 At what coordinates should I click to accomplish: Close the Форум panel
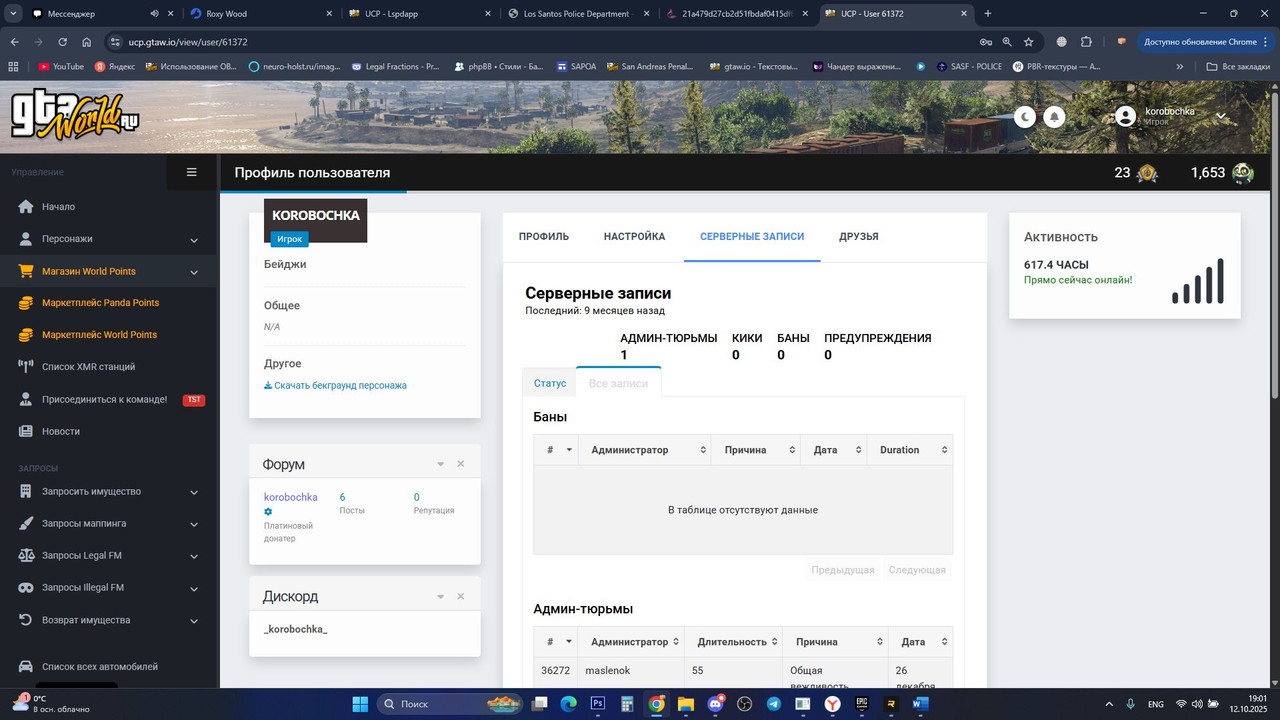point(461,464)
